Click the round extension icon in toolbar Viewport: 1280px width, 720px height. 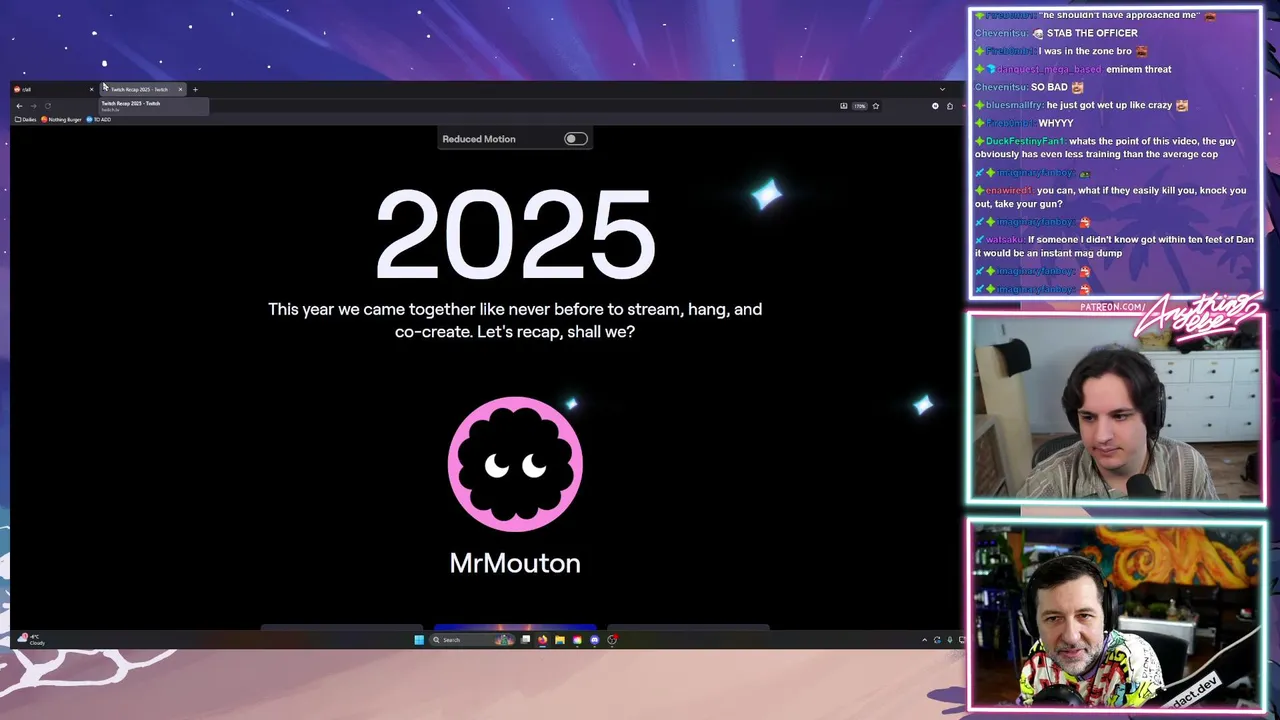(935, 106)
